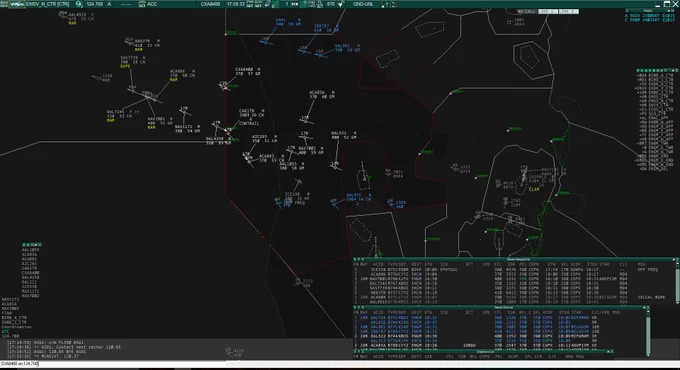Click the DAL522 row in Sector Exit List
Screen dimensions: 680x370
(499, 336)
